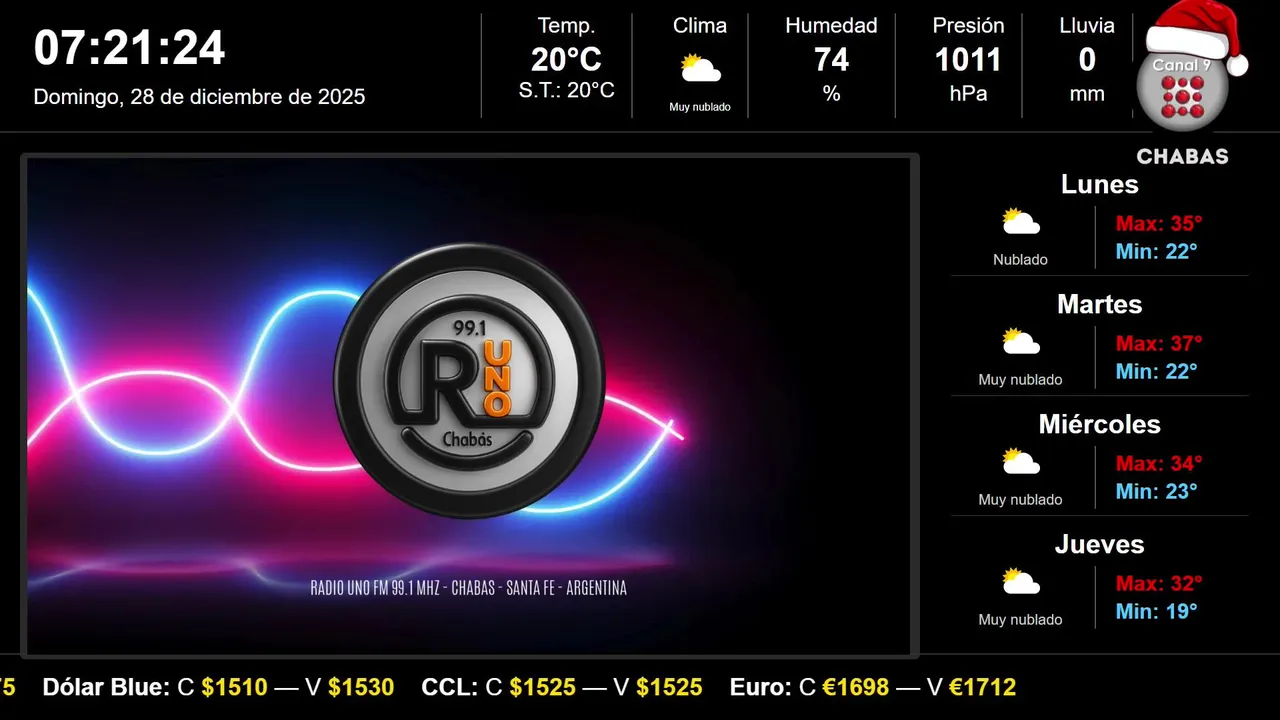Click the Presión label in header
This screenshot has height=720, width=1280.
click(x=968, y=25)
